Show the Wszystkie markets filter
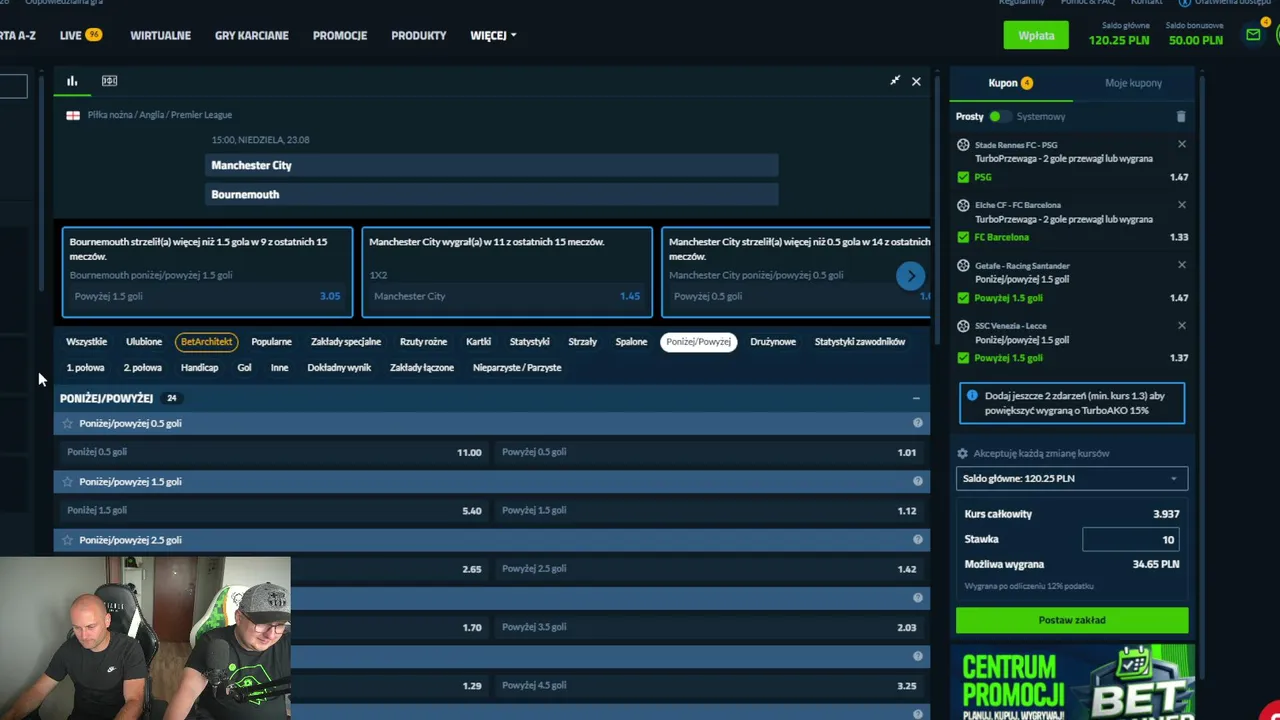 coord(86,342)
